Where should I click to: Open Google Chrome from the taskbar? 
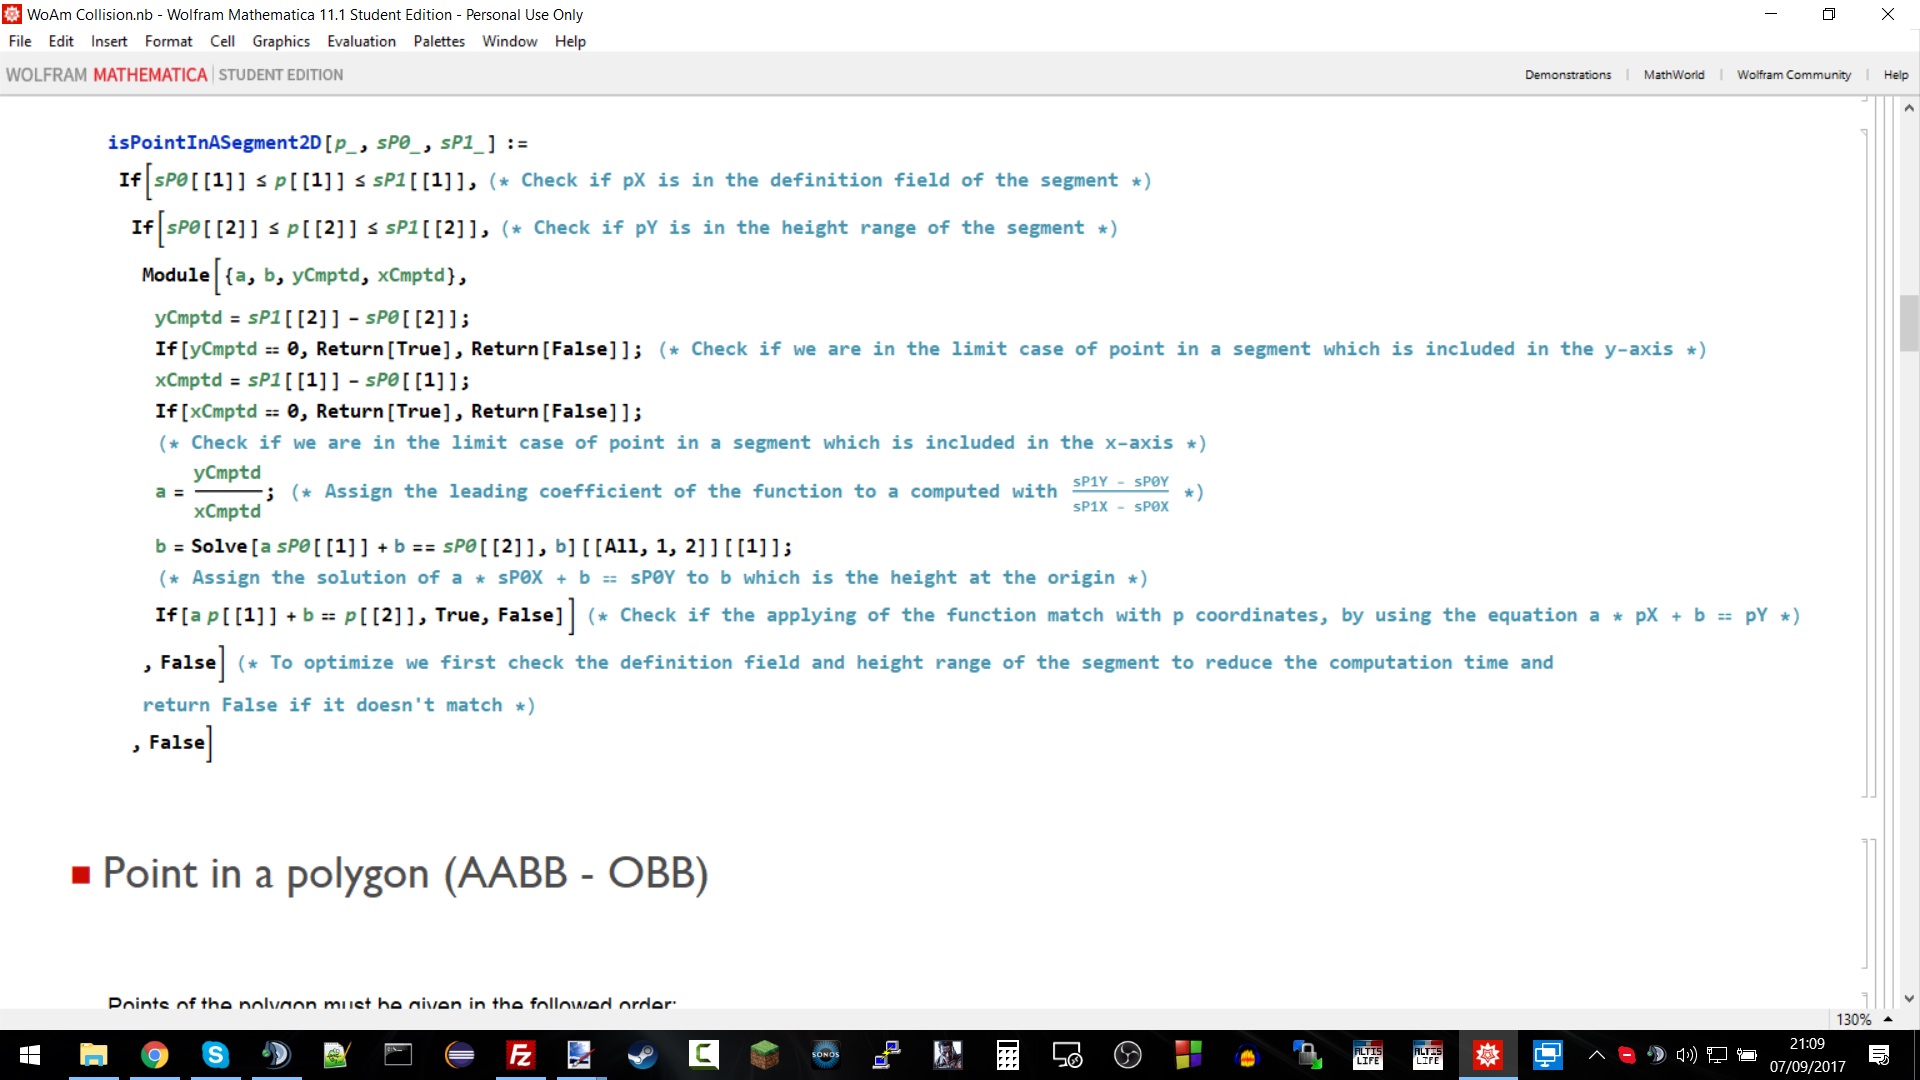click(x=154, y=1055)
